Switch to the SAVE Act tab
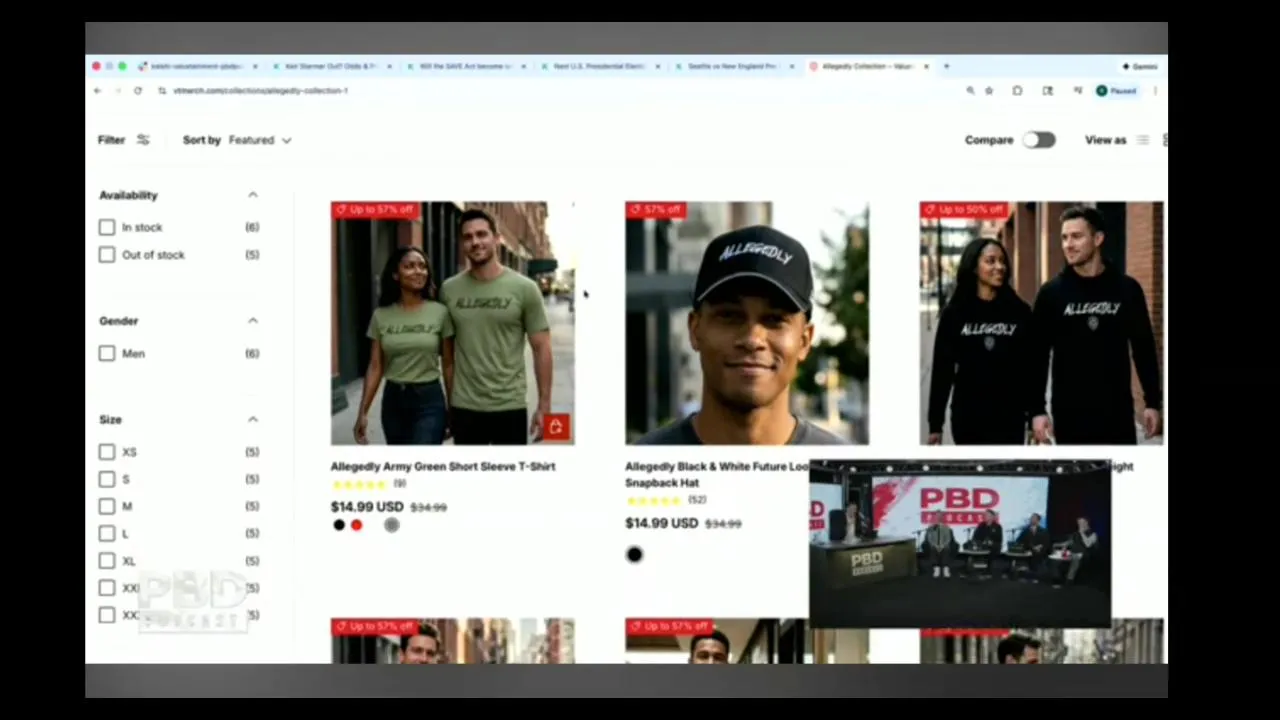The width and height of the screenshot is (1280, 720). point(465,66)
